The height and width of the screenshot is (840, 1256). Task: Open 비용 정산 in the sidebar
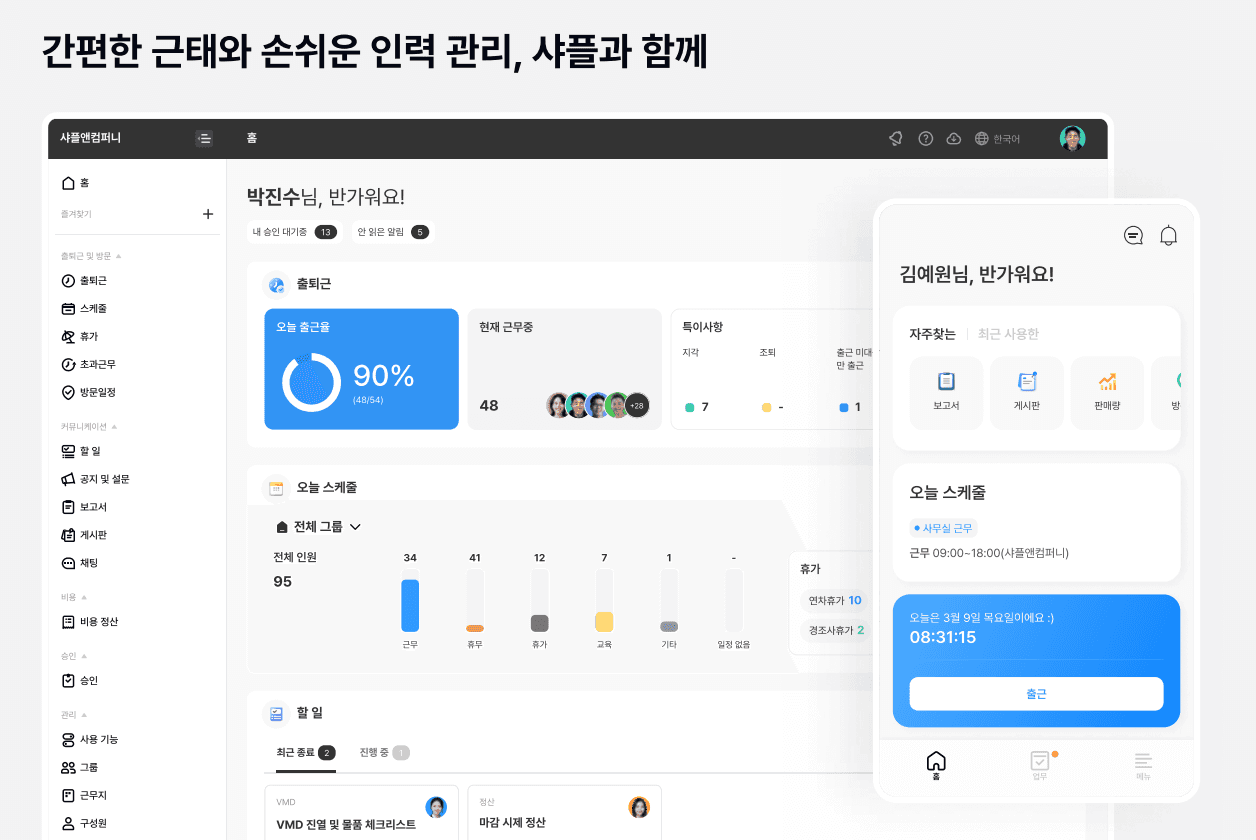pyautogui.click(x=89, y=622)
